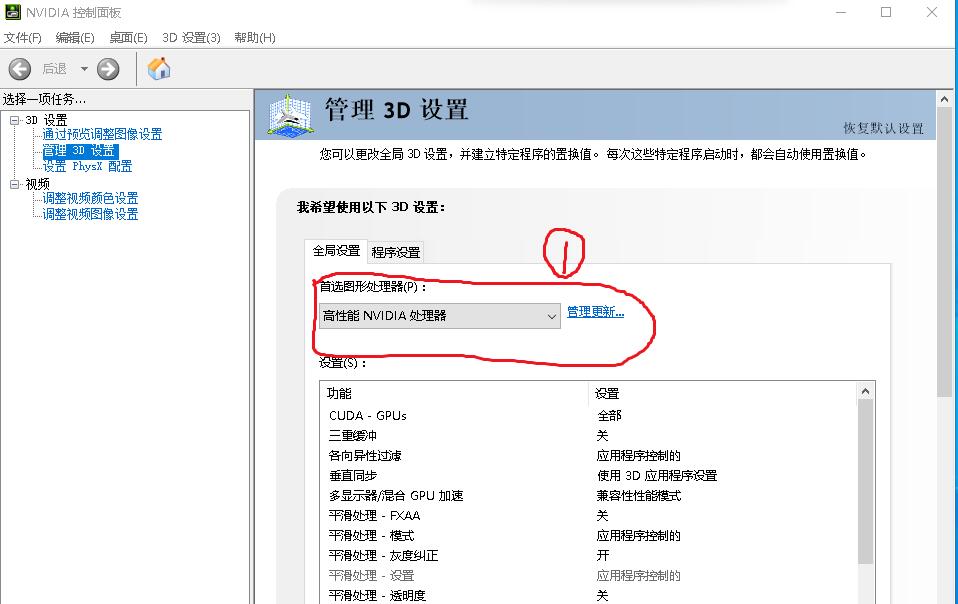Click the back arrow toolbar button
The image size is (958, 604).
click(20, 69)
